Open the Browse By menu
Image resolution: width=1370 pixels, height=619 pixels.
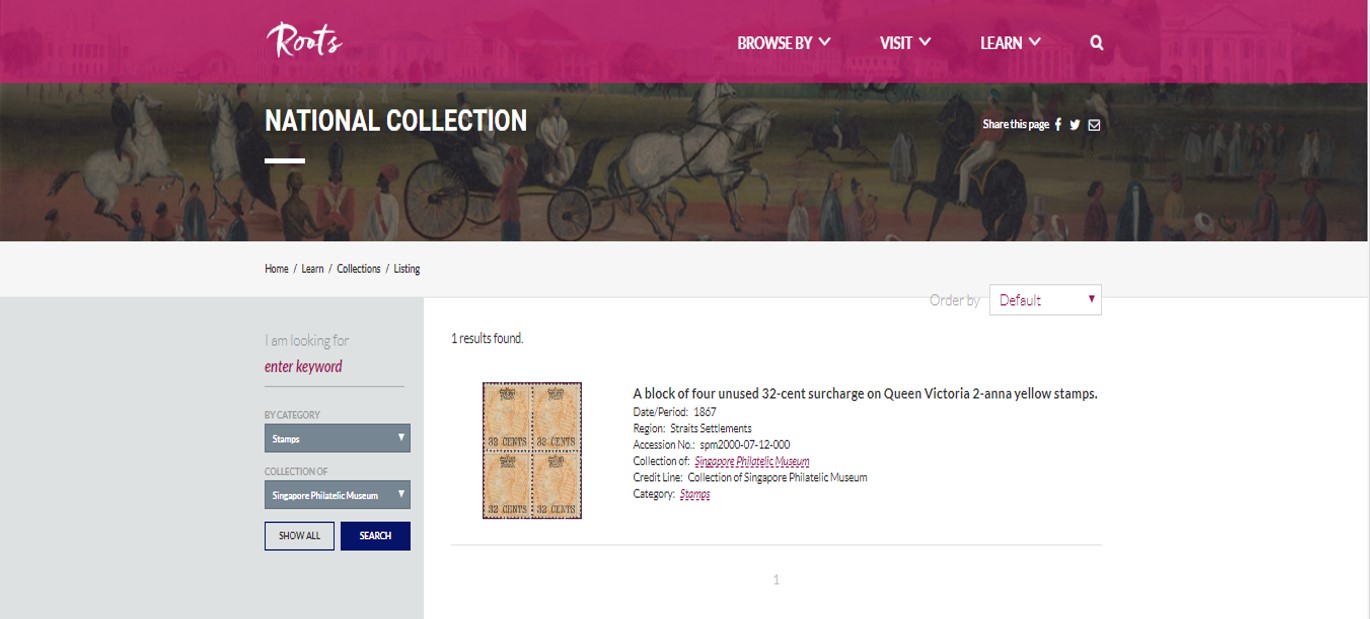pos(784,43)
